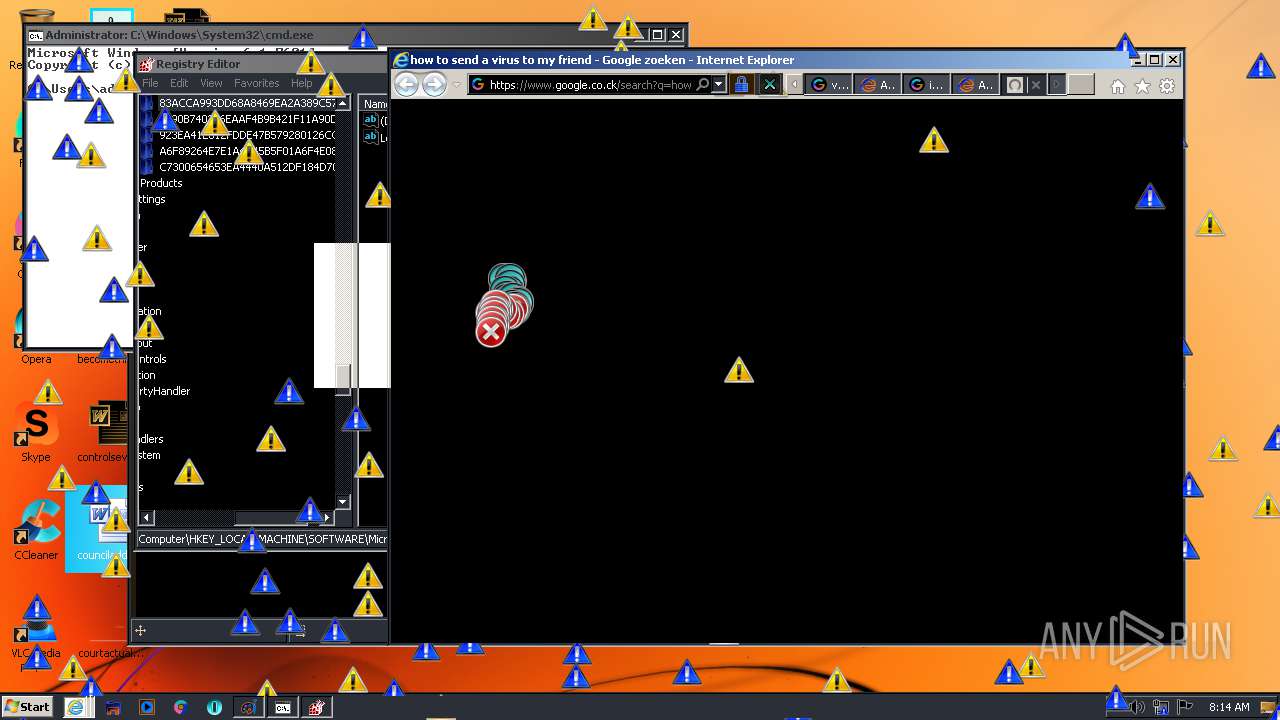This screenshot has height=720, width=1280.
Task: Open the Internet Explorer Tools gear menu
Action: pyautogui.click(x=1167, y=86)
